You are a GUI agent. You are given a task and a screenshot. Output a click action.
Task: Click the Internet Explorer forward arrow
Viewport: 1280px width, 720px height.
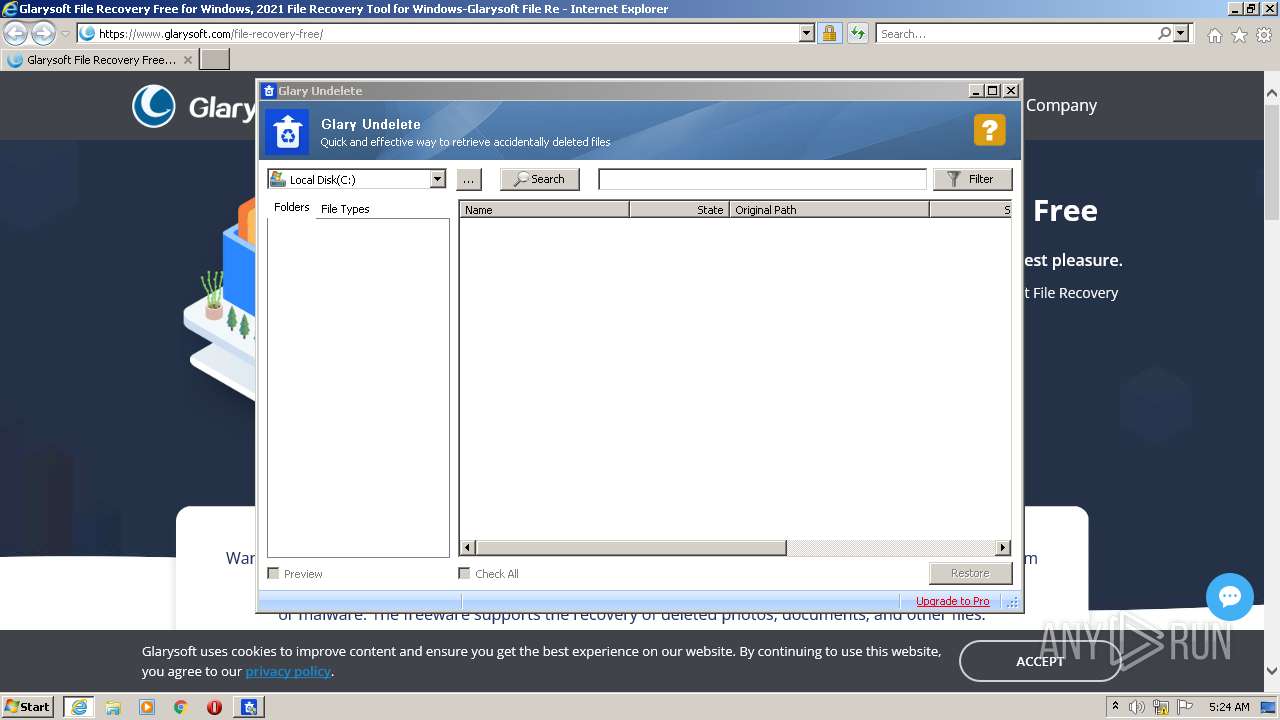click(43, 33)
